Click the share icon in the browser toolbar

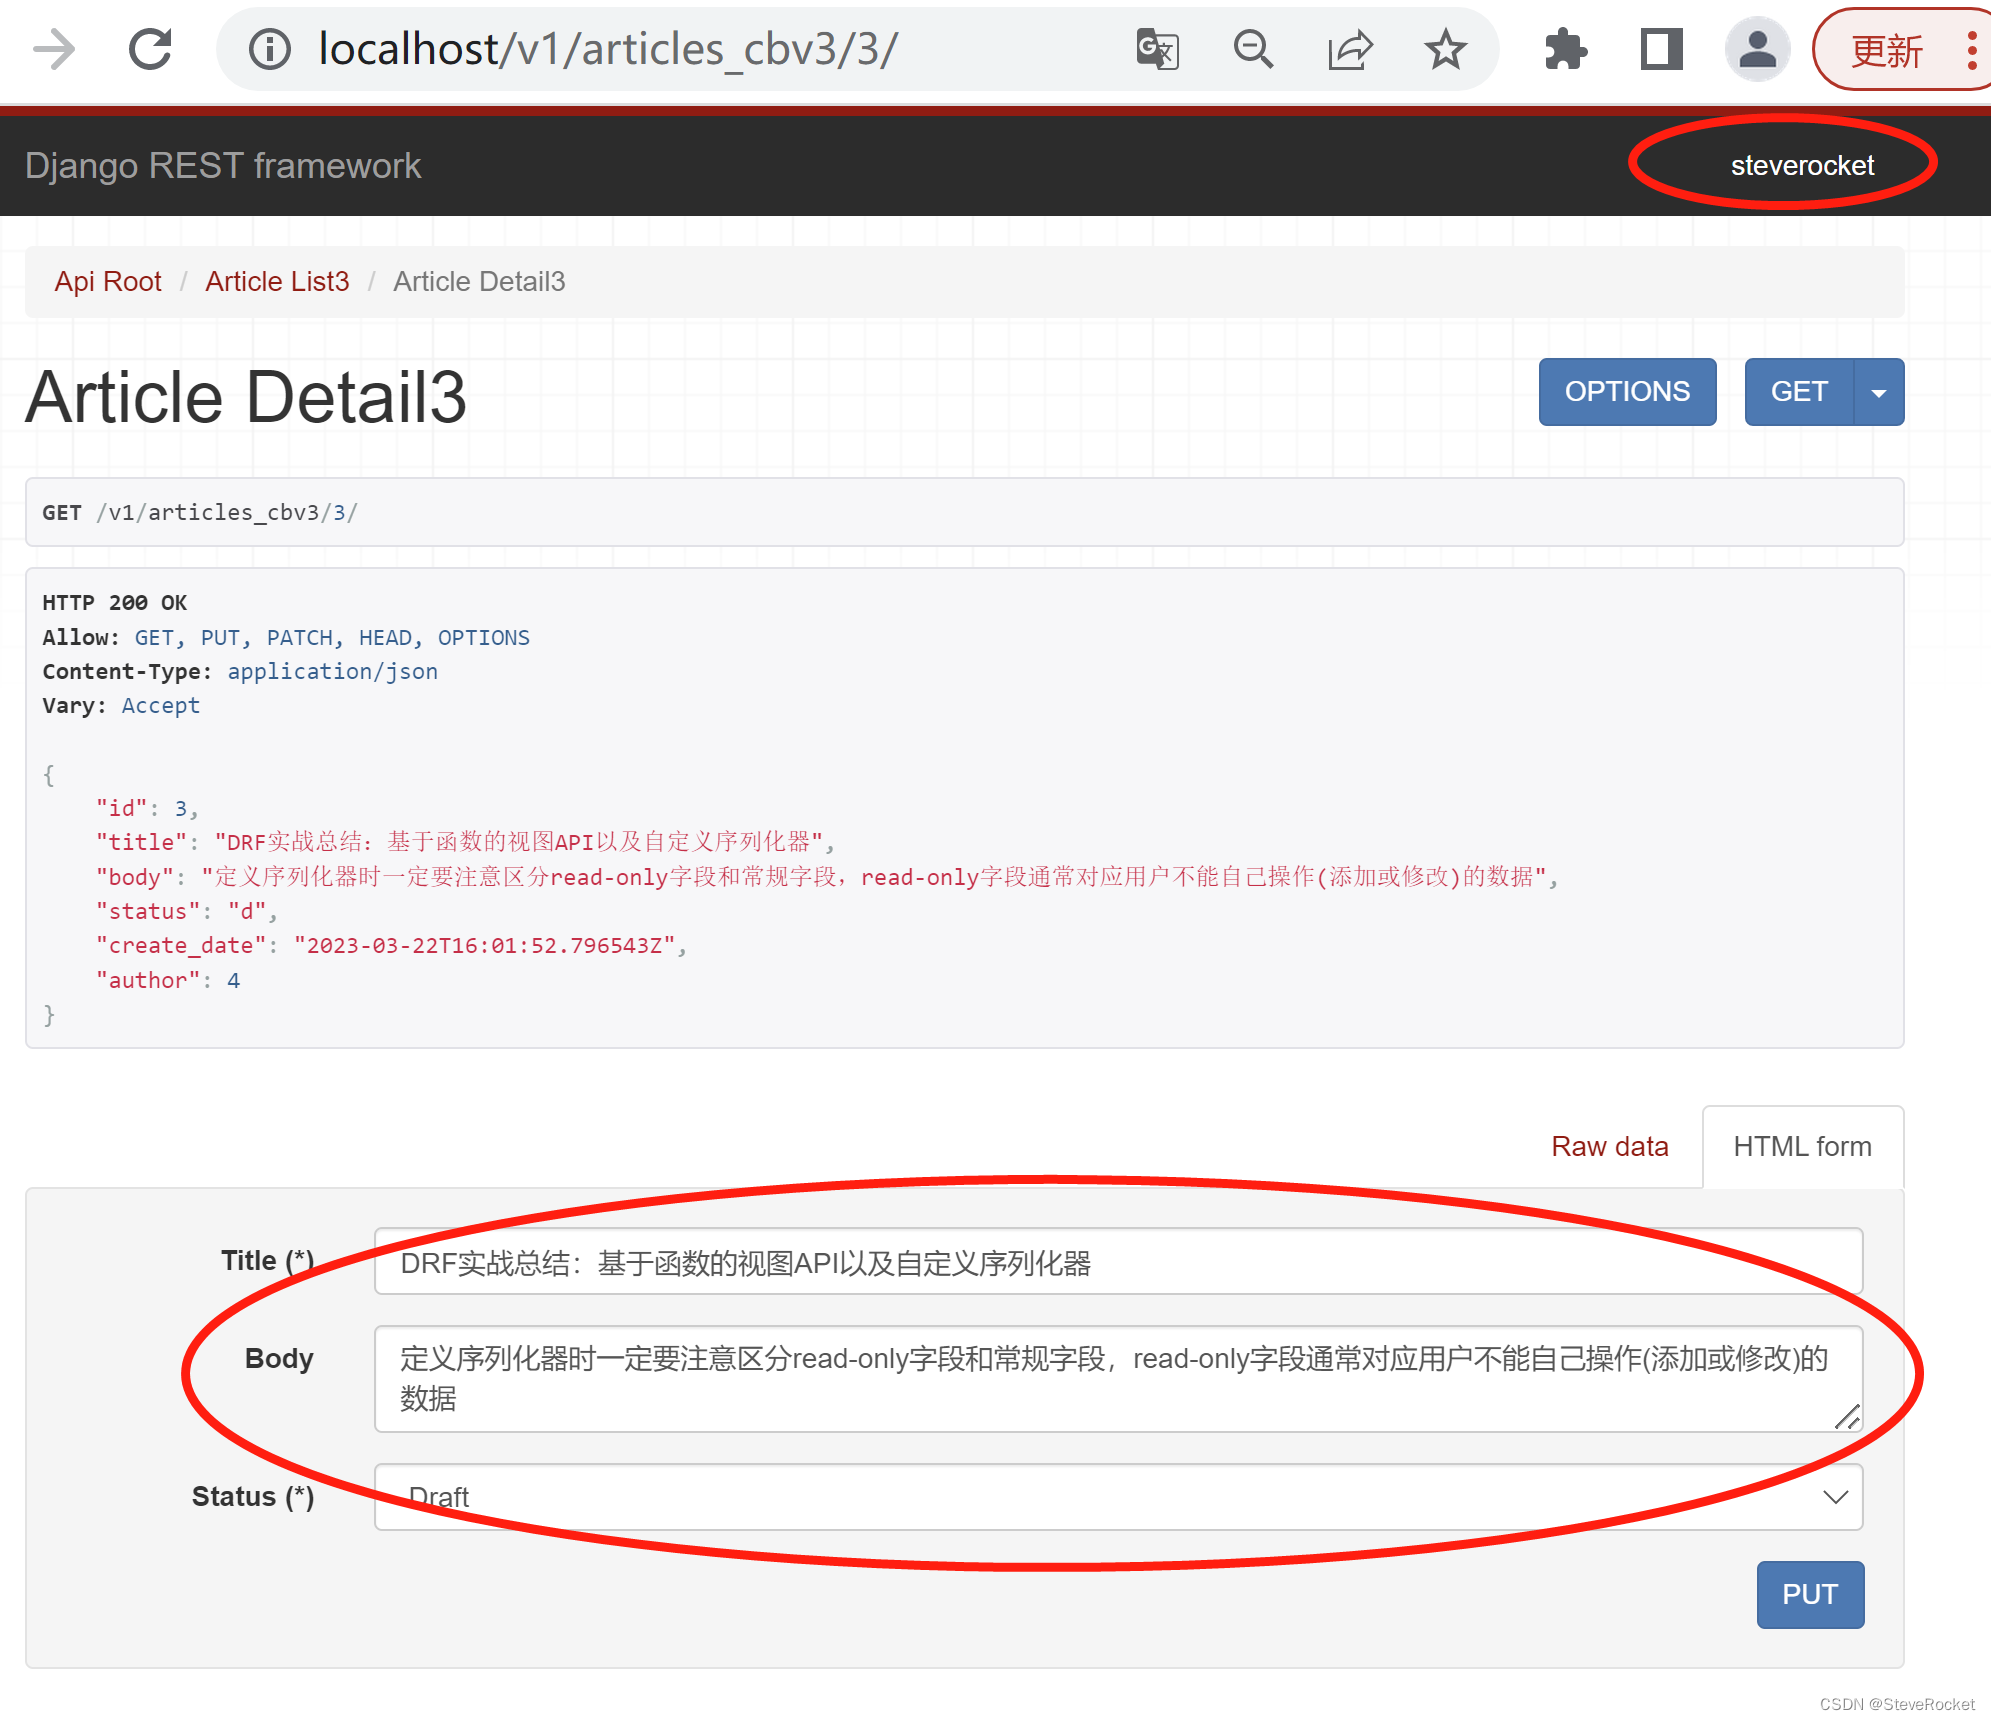click(1350, 47)
